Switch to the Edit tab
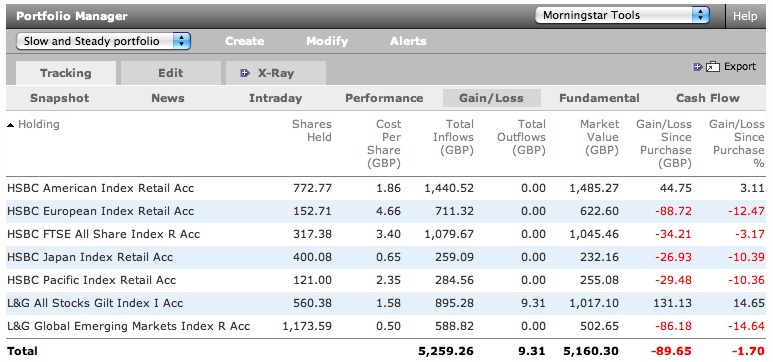 pyautogui.click(x=171, y=73)
